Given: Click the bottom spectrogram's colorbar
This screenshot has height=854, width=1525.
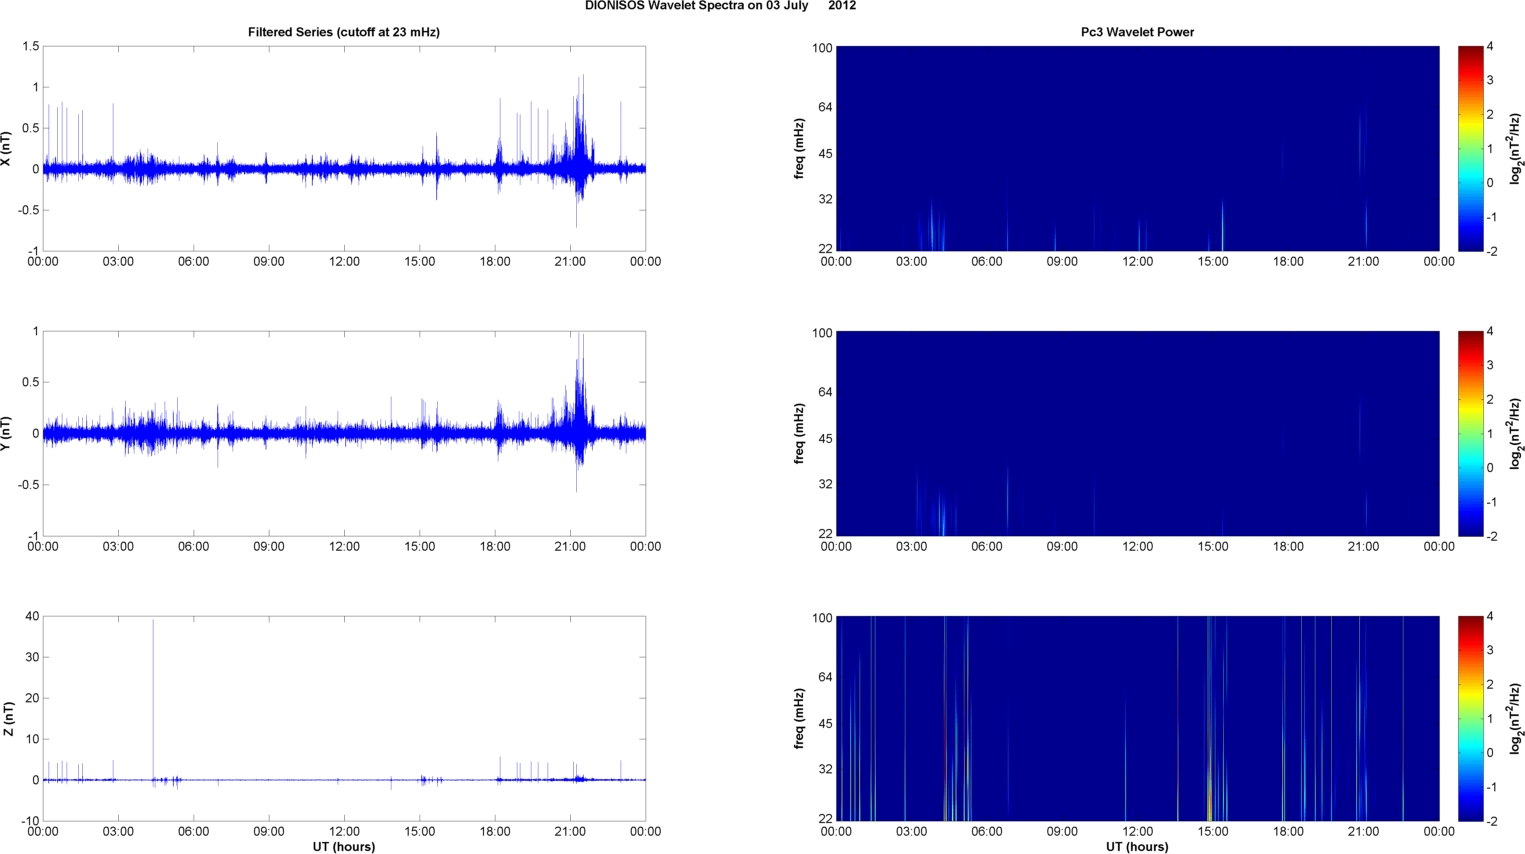Looking at the screenshot, I should pos(1470,719).
